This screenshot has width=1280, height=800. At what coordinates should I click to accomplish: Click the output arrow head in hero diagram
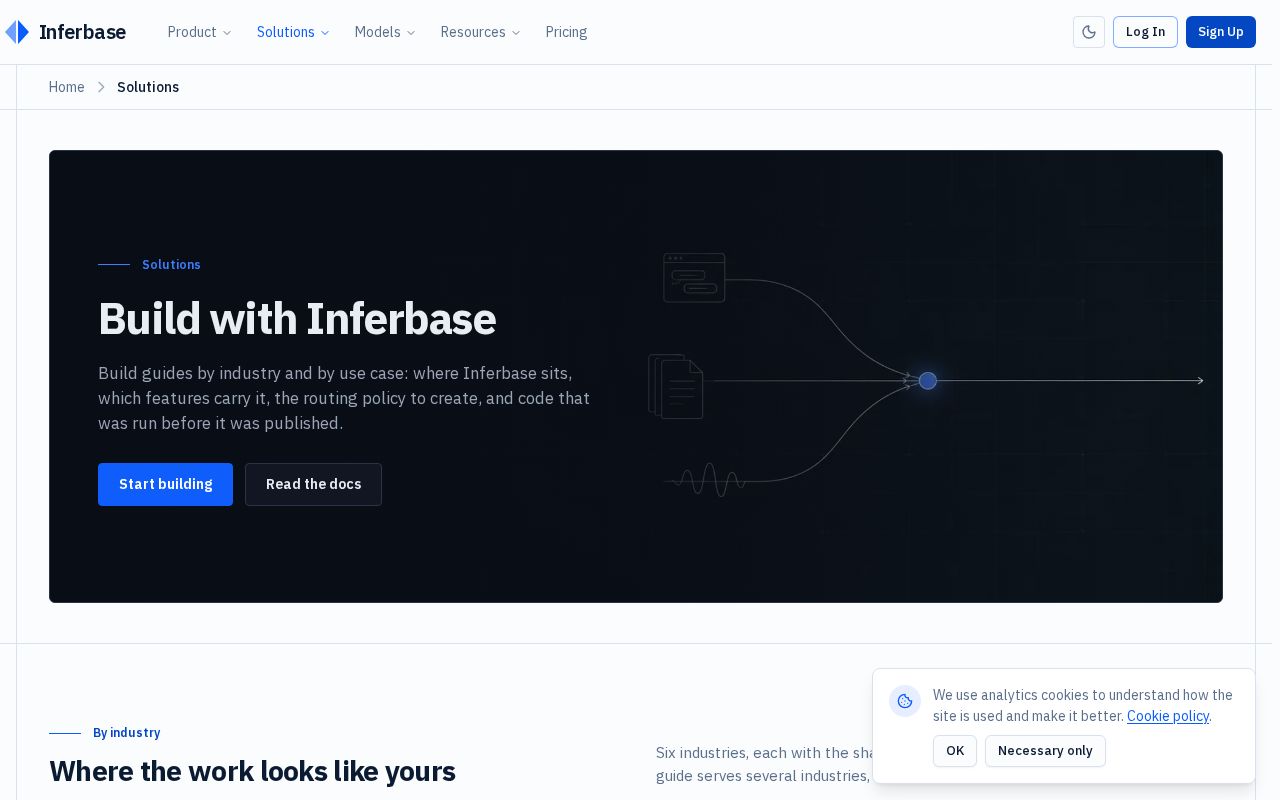click(x=1200, y=381)
